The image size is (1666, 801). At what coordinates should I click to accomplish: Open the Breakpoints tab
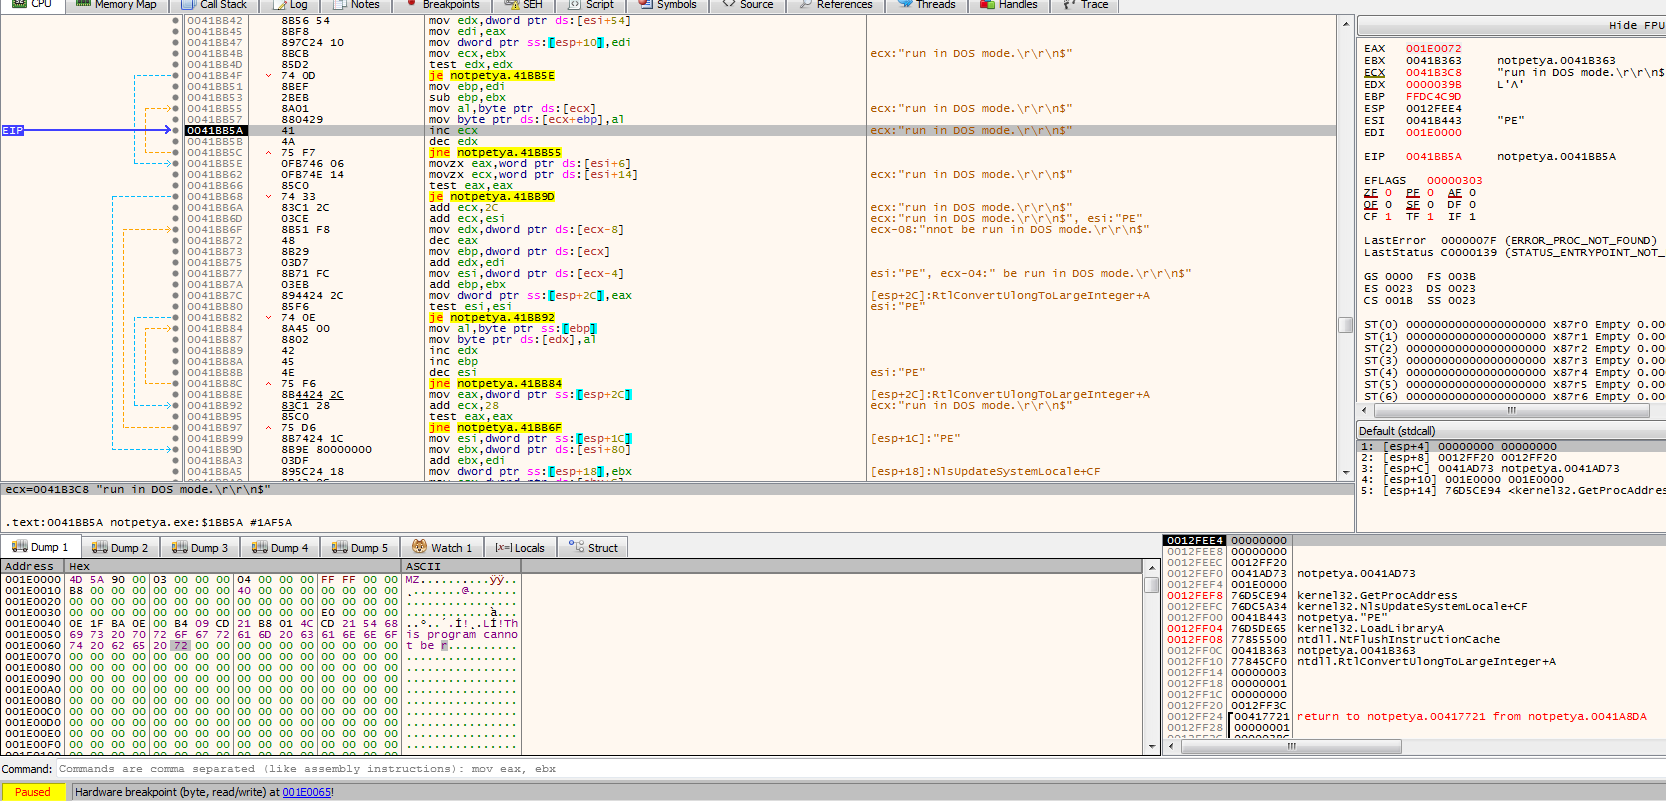click(442, 5)
